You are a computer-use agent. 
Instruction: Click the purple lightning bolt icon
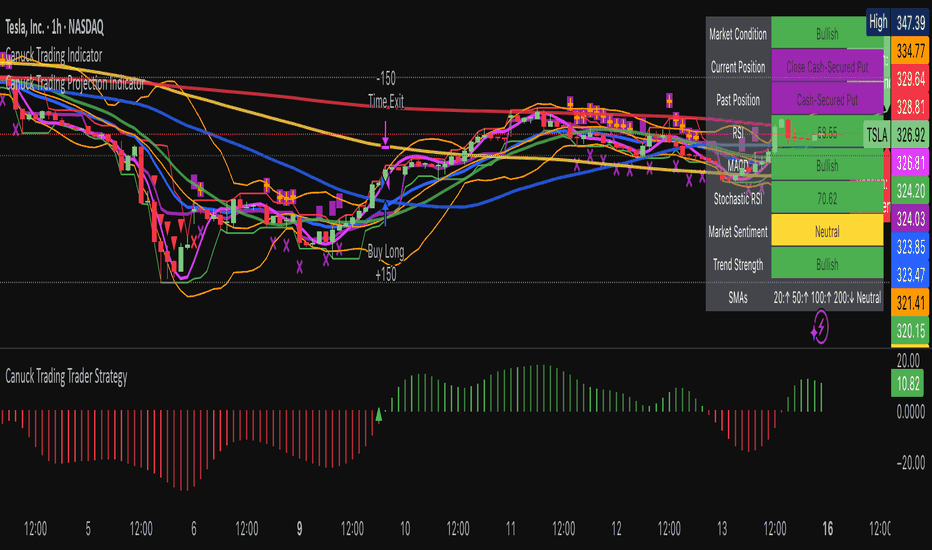coord(820,327)
